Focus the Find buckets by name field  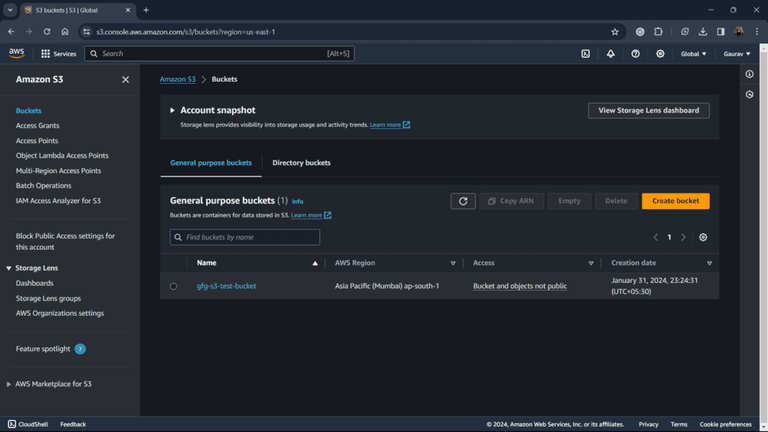pyautogui.click(x=245, y=237)
